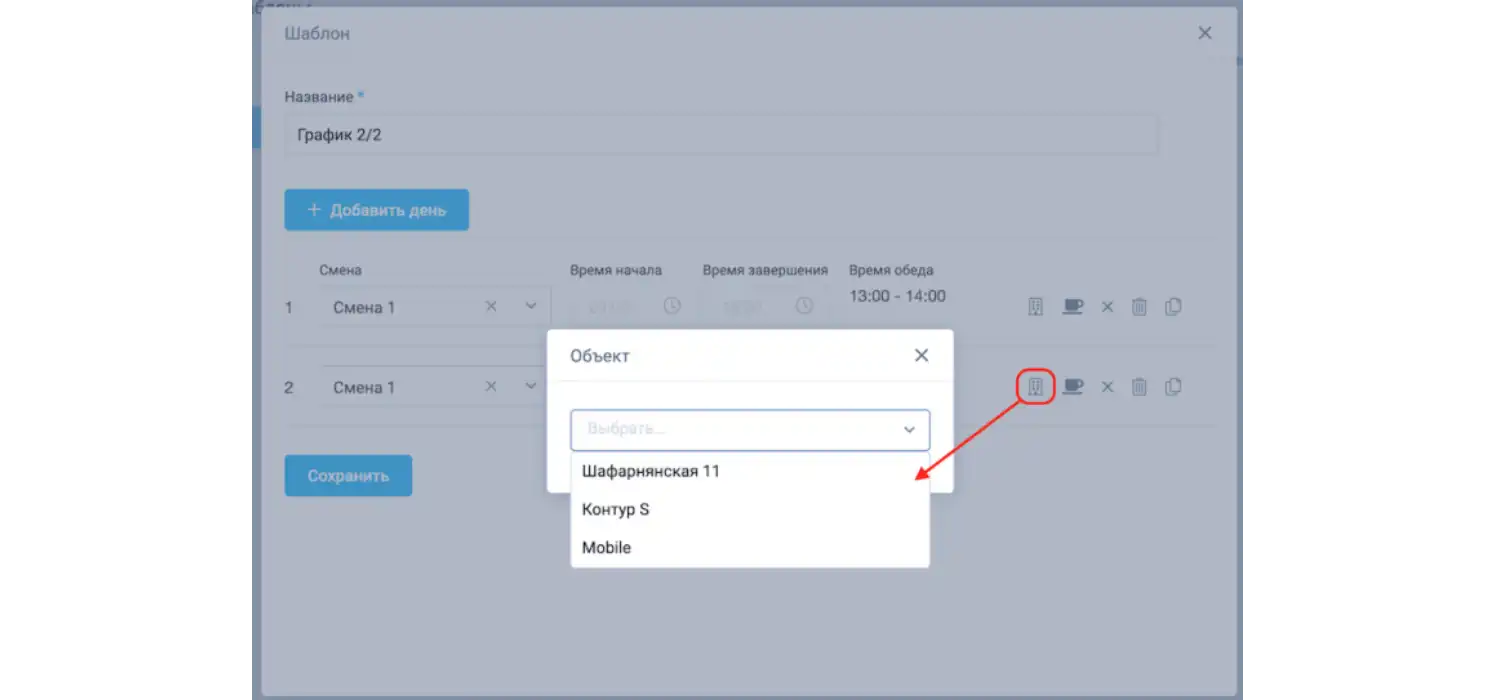
Task: Click the Сохранить button
Action: (348, 476)
